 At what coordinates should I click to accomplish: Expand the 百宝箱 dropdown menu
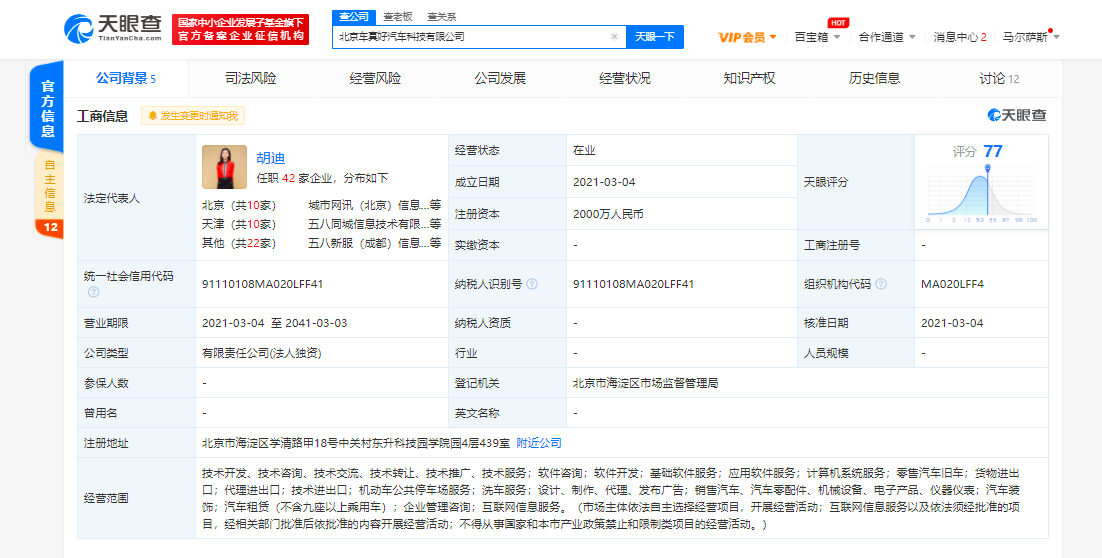[x=817, y=37]
